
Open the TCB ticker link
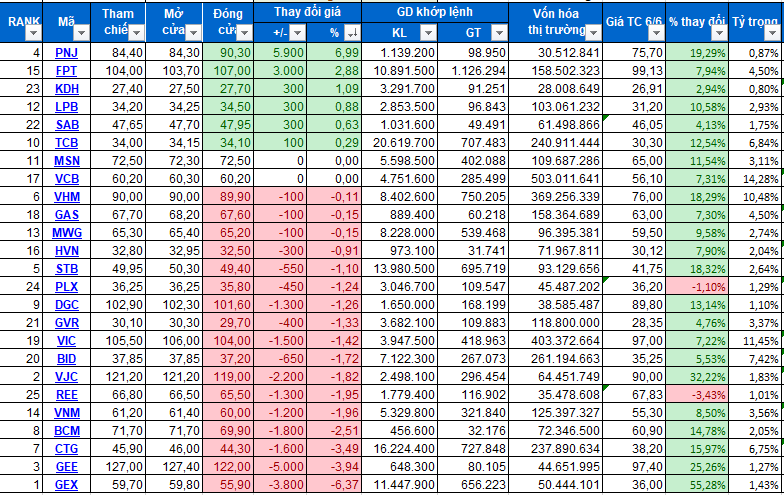coord(66,142)
